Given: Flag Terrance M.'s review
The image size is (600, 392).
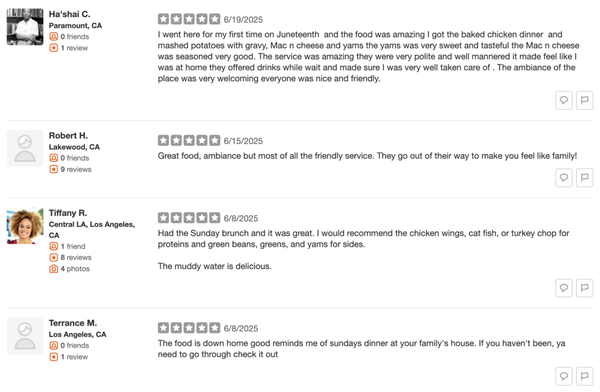Looking at the screenshot, I should [584, 376].
